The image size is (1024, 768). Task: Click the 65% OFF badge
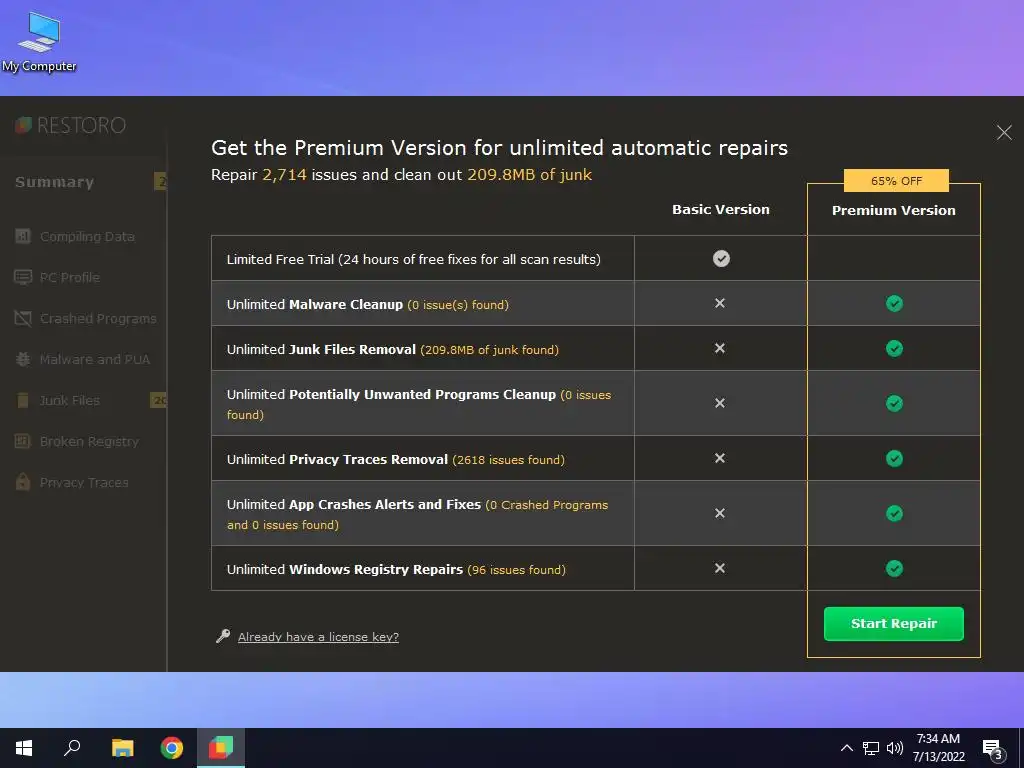[x=896, y=181]
